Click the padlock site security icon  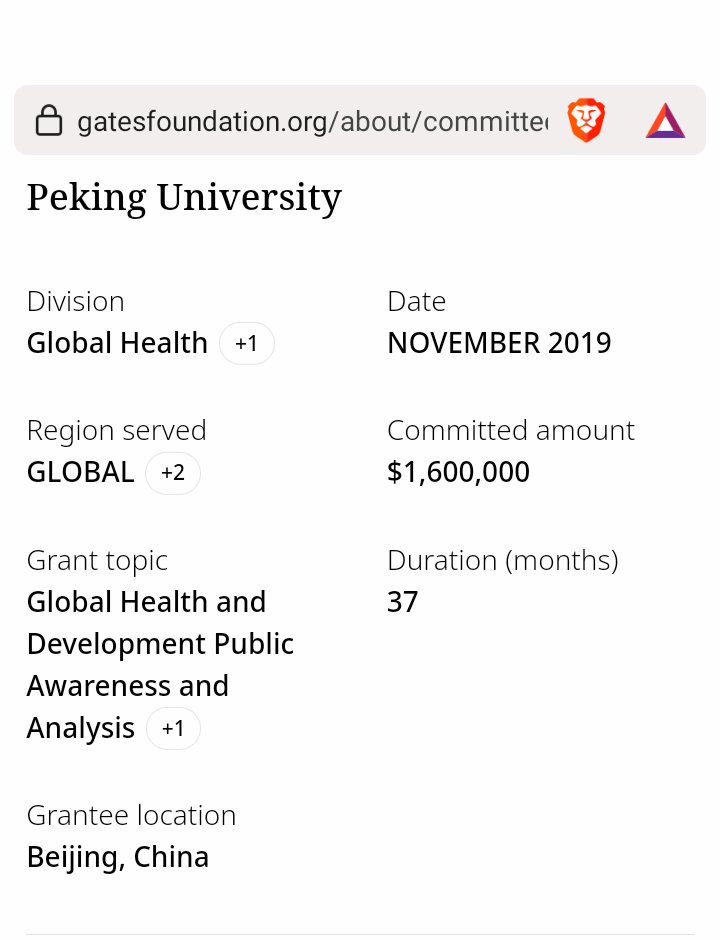[48, 122]
